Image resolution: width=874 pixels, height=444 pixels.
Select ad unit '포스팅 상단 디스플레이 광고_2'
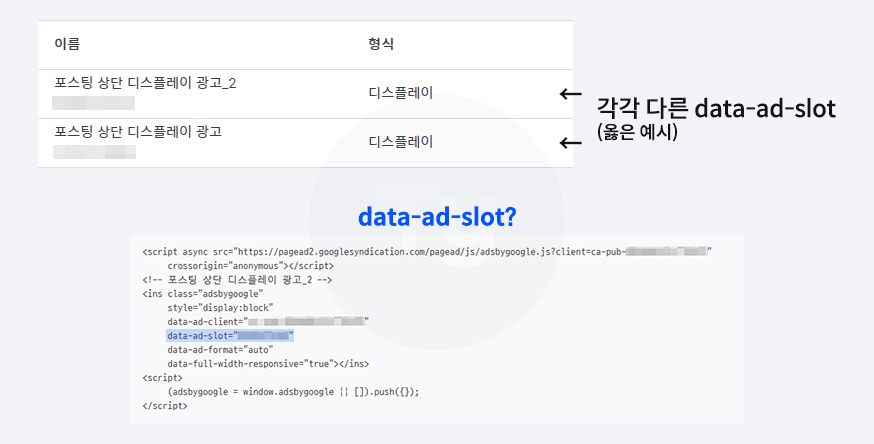(145, 83)
